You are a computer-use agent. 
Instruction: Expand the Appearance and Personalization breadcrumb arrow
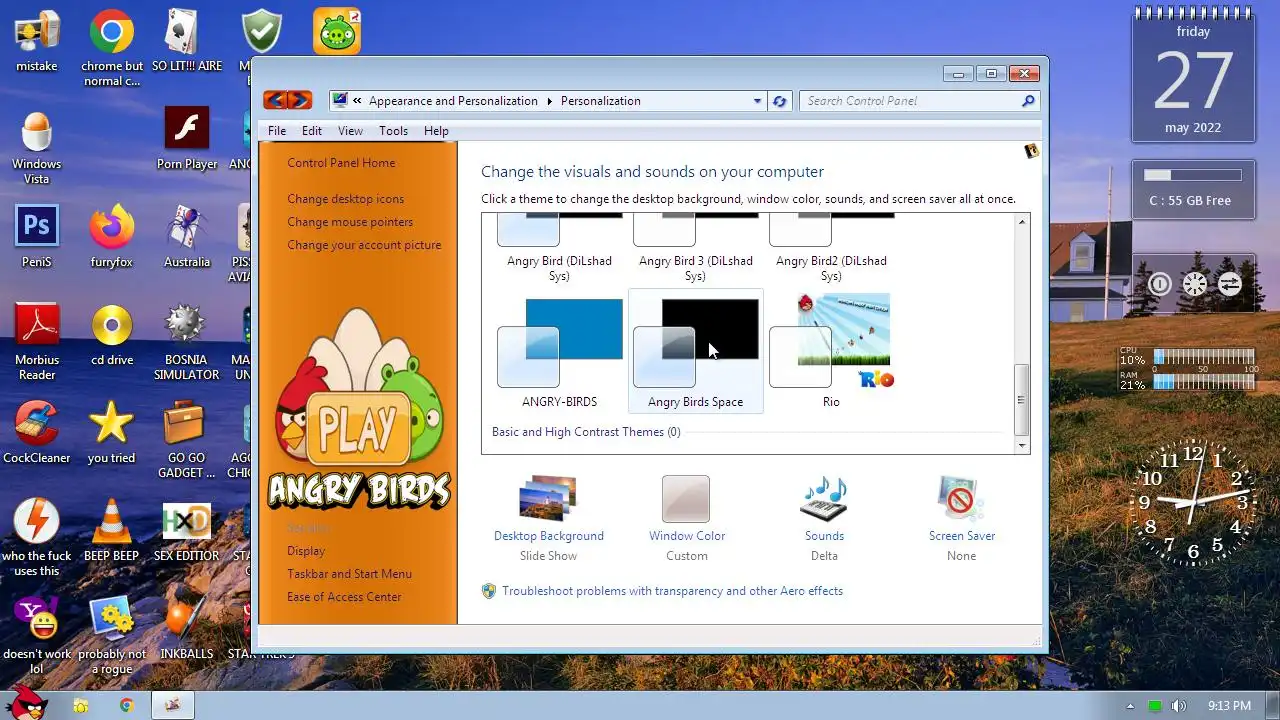pos(548,101)
